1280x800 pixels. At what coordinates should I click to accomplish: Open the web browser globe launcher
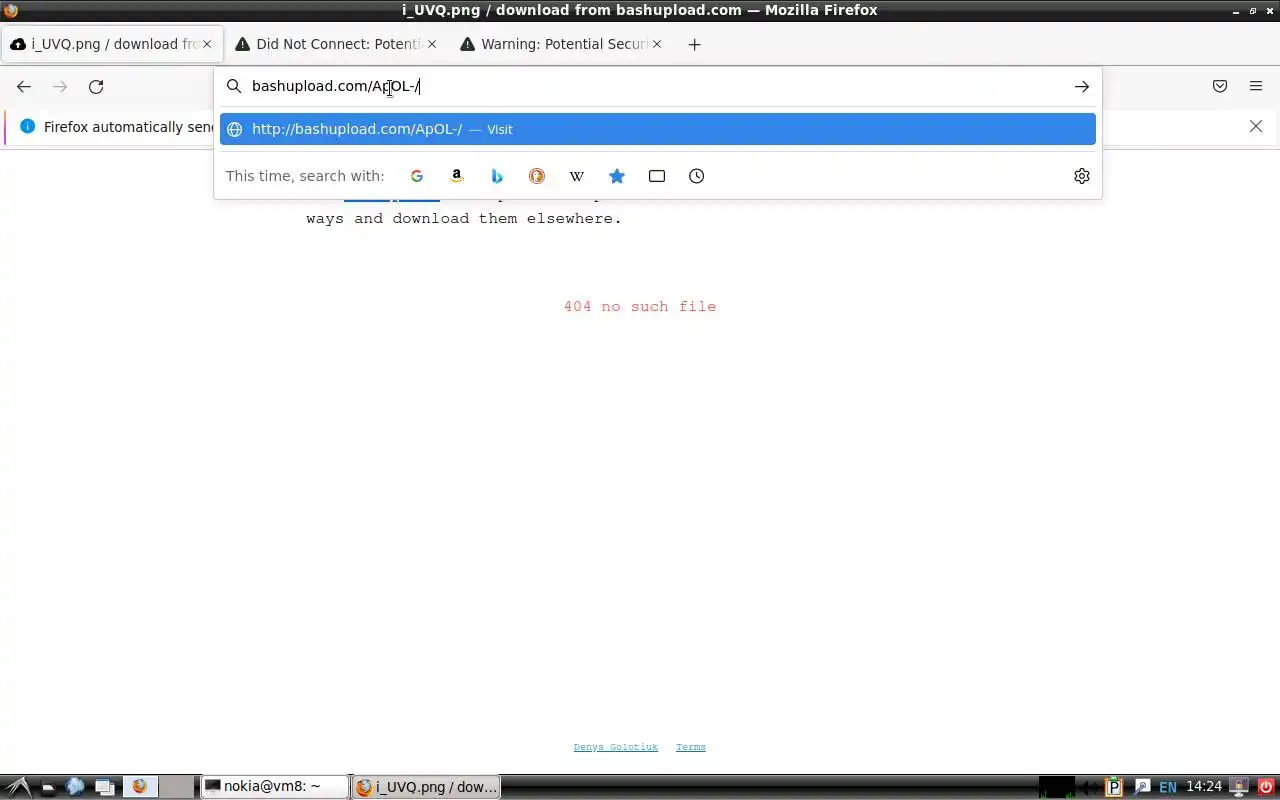(x=75, y=787)
